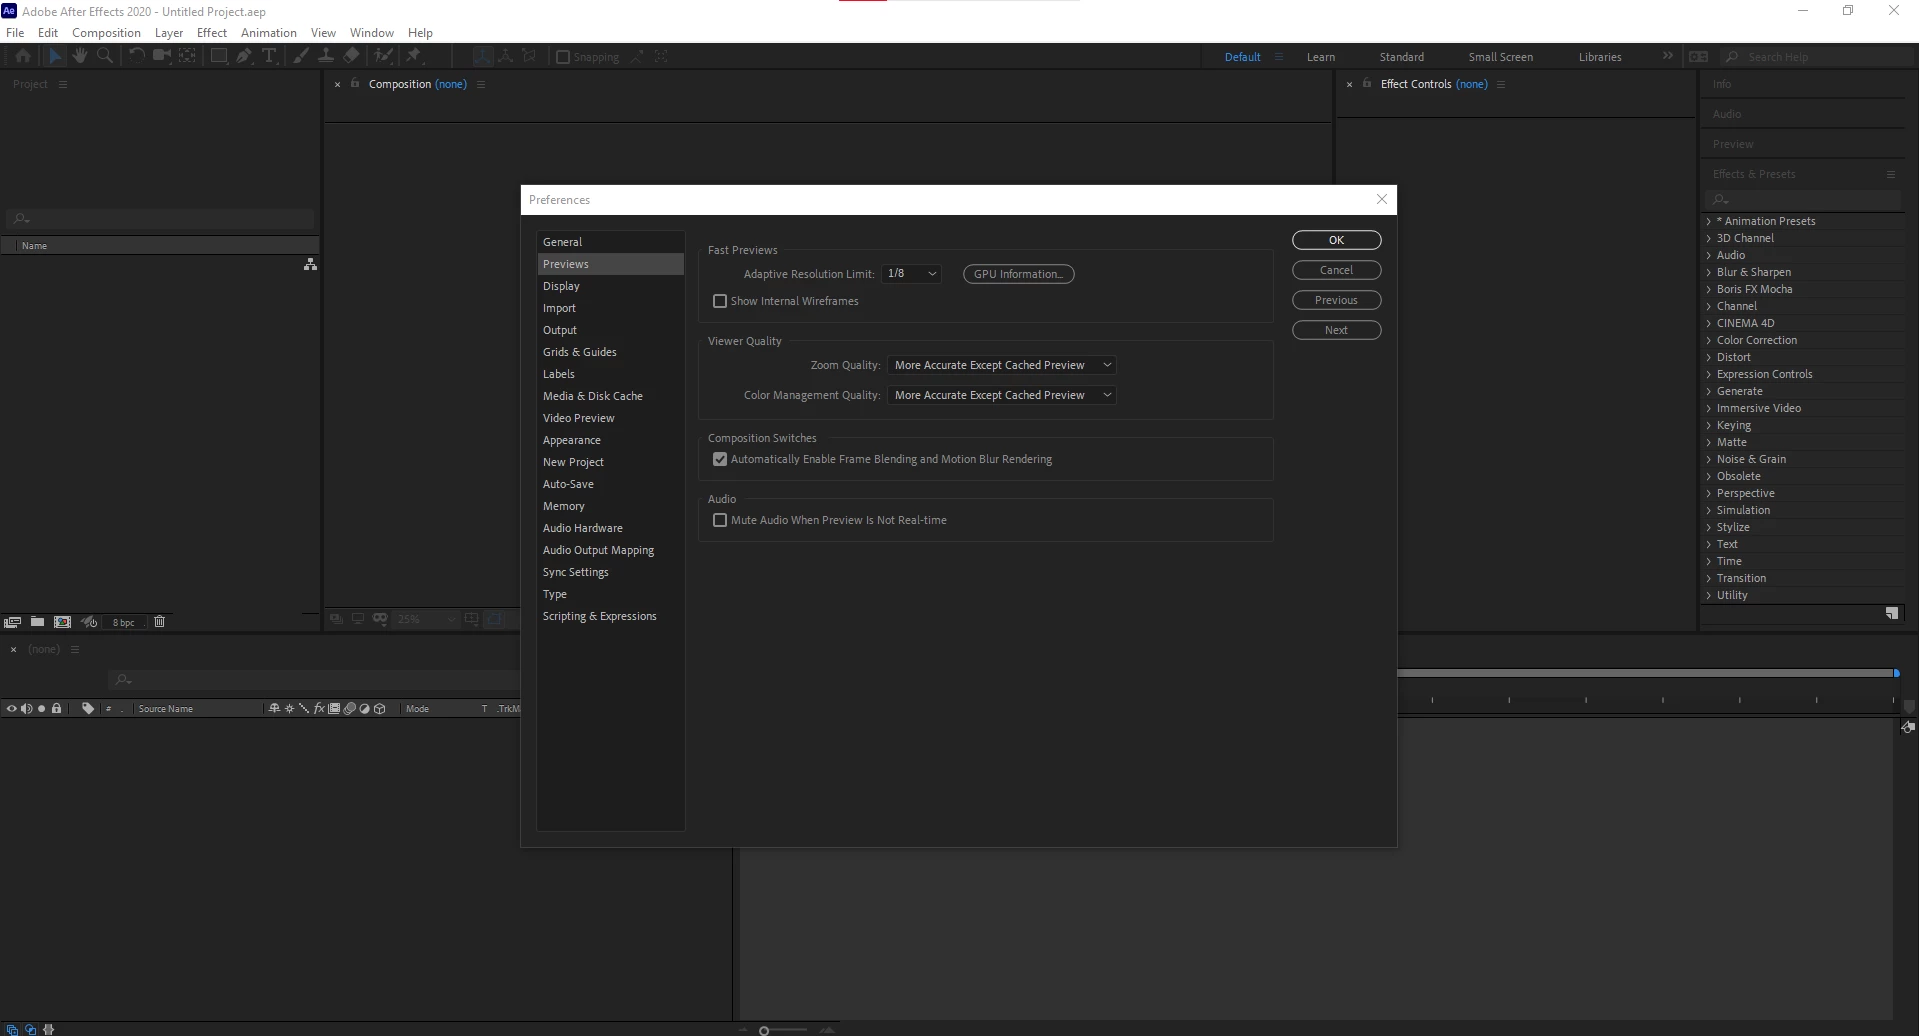Select the Roto Brush tool

point(384,56)
